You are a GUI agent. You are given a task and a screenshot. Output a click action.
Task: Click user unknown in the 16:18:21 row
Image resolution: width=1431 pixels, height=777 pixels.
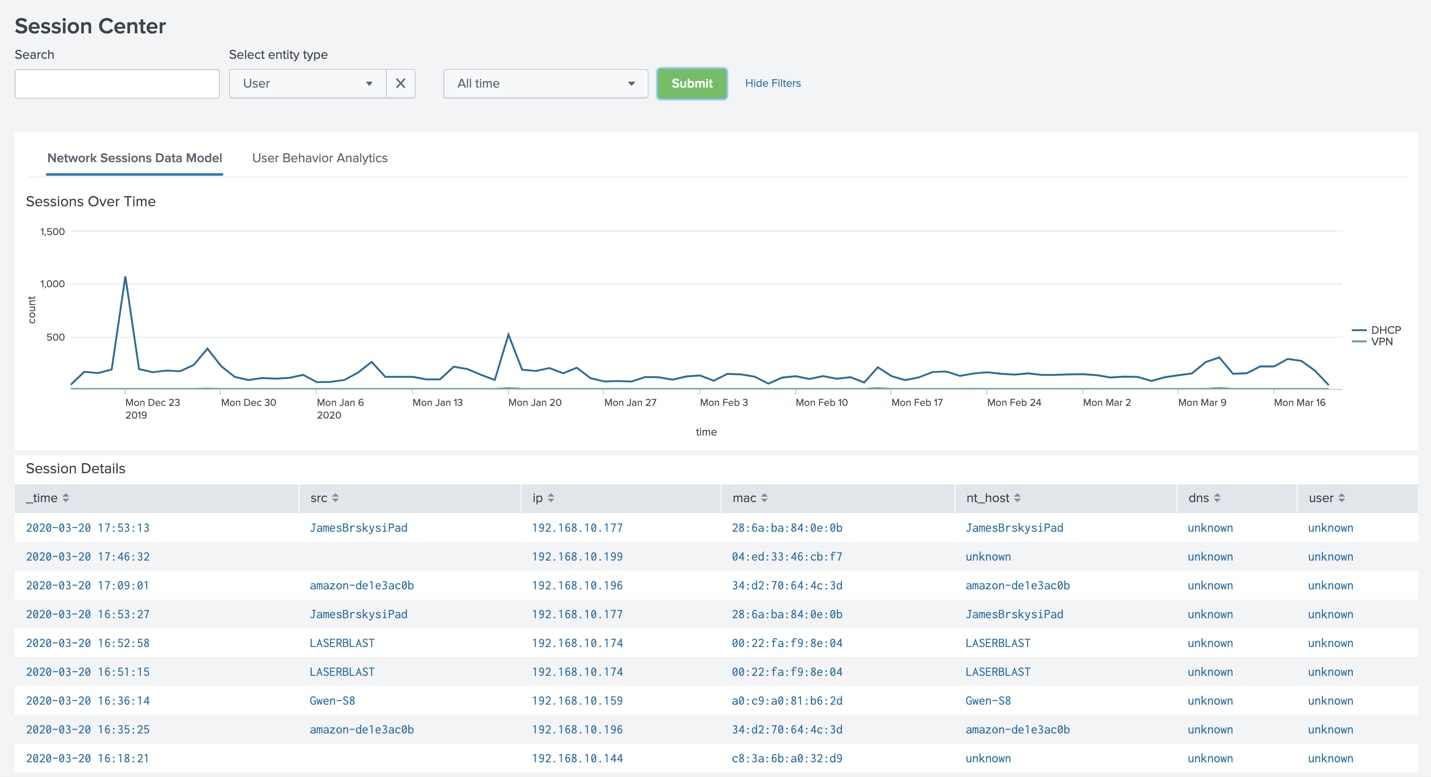point(1330,759)
